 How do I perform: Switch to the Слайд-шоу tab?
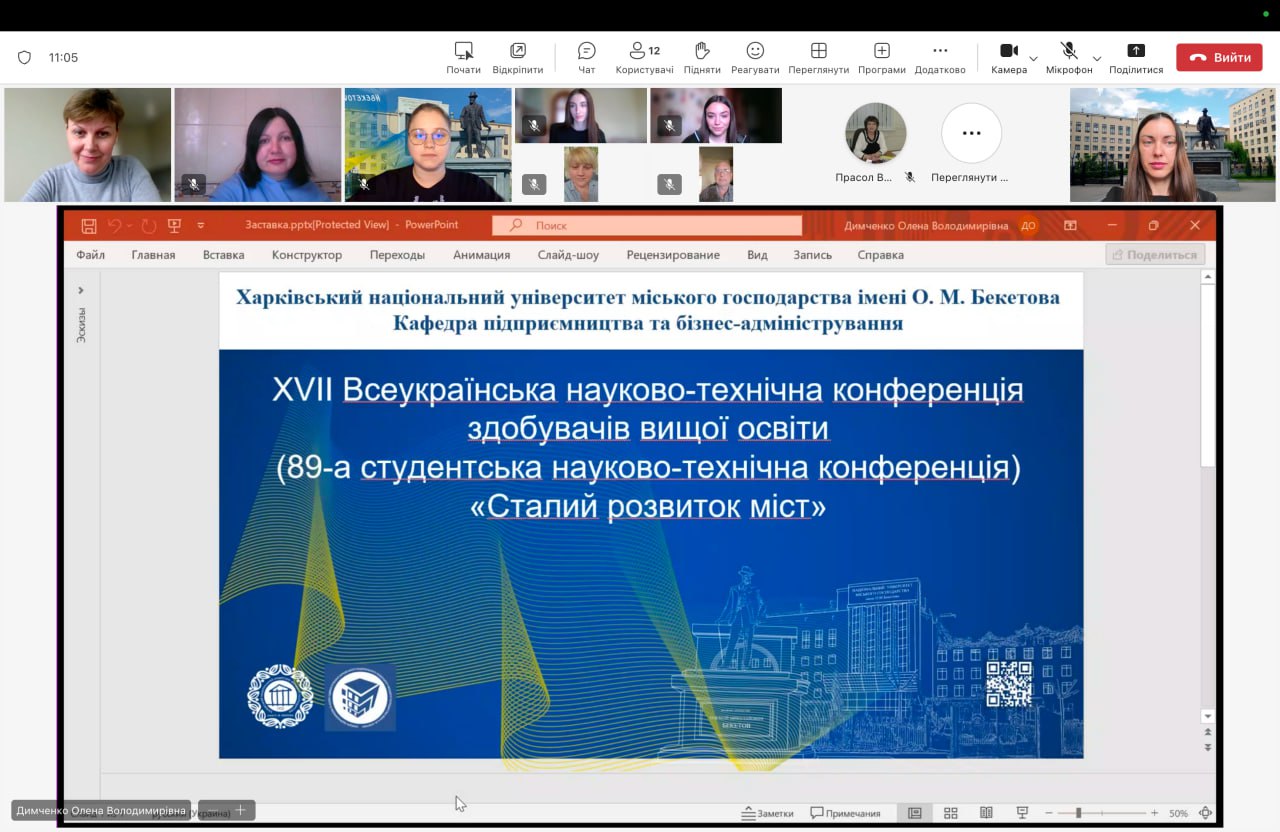tap(568, 255)
